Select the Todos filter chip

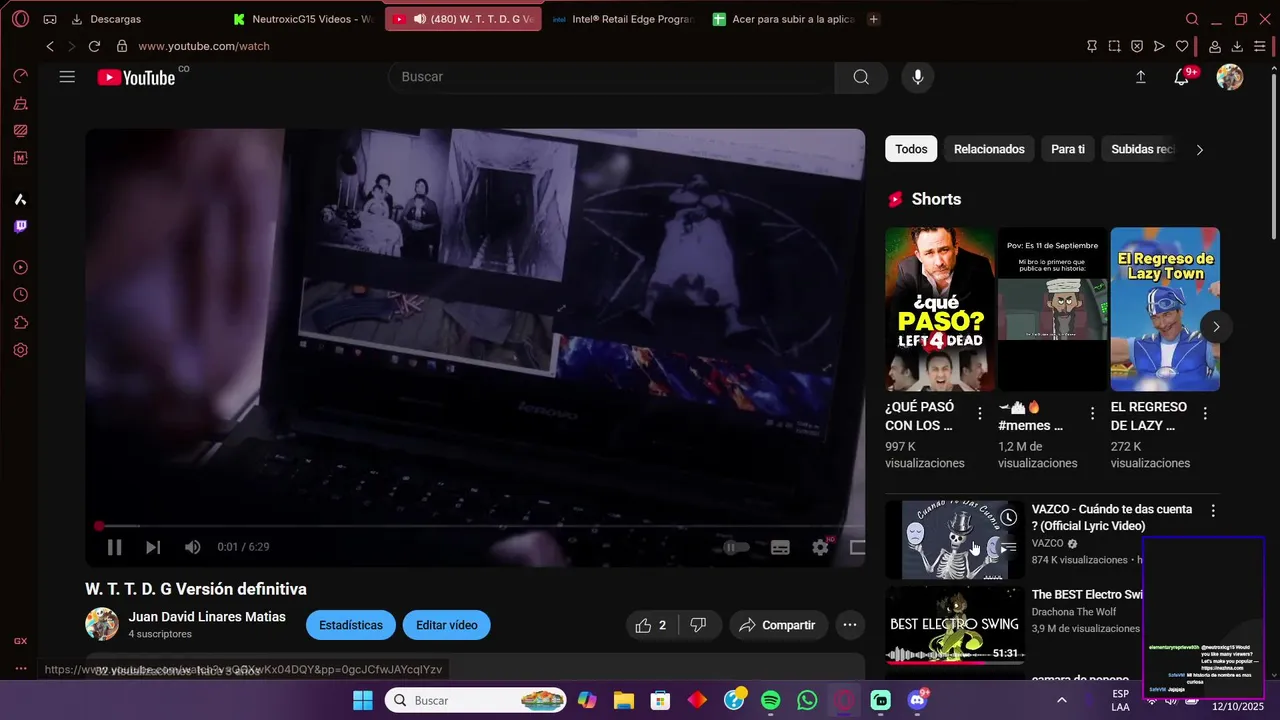[x=911, y=149]
